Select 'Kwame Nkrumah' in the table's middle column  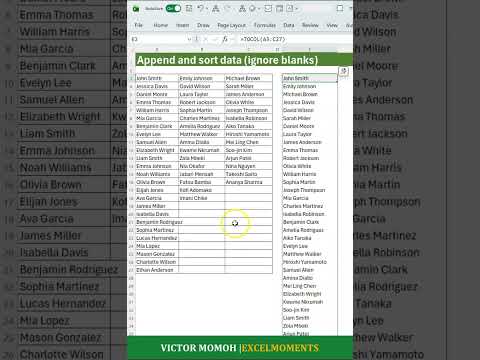(x=201, y=150)
